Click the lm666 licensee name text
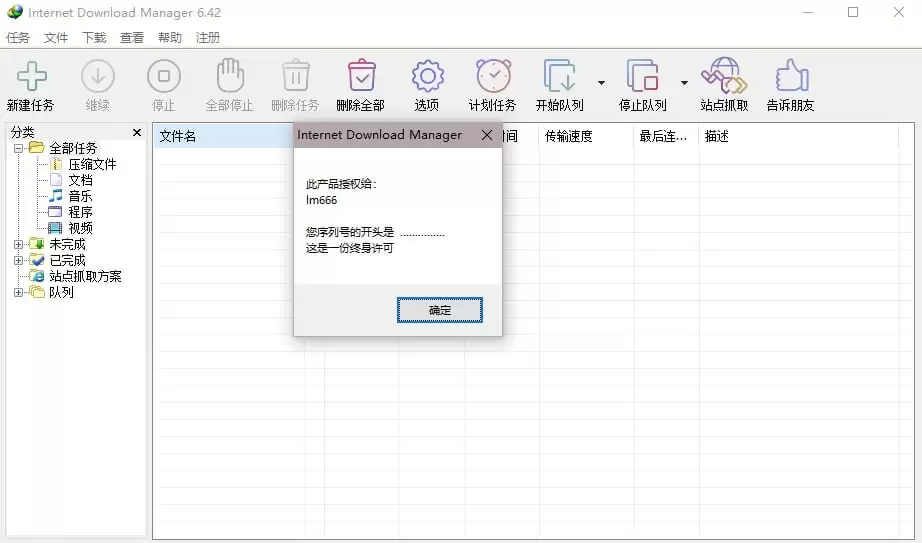 321,200
